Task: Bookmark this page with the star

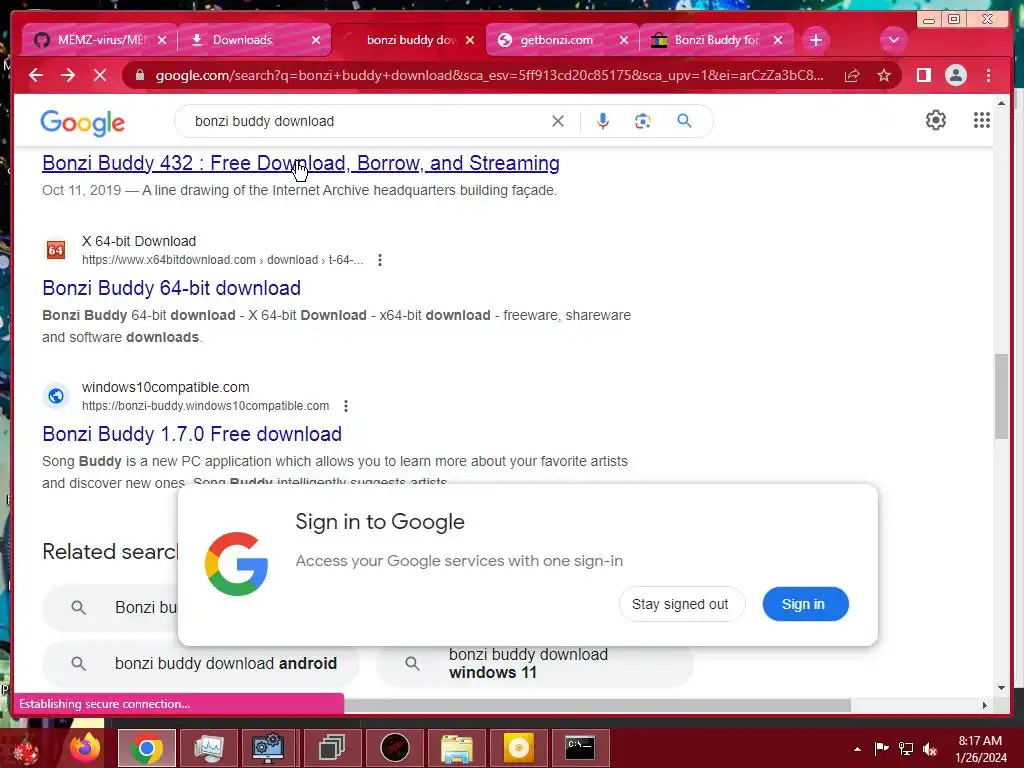Action: pos(884,75)
